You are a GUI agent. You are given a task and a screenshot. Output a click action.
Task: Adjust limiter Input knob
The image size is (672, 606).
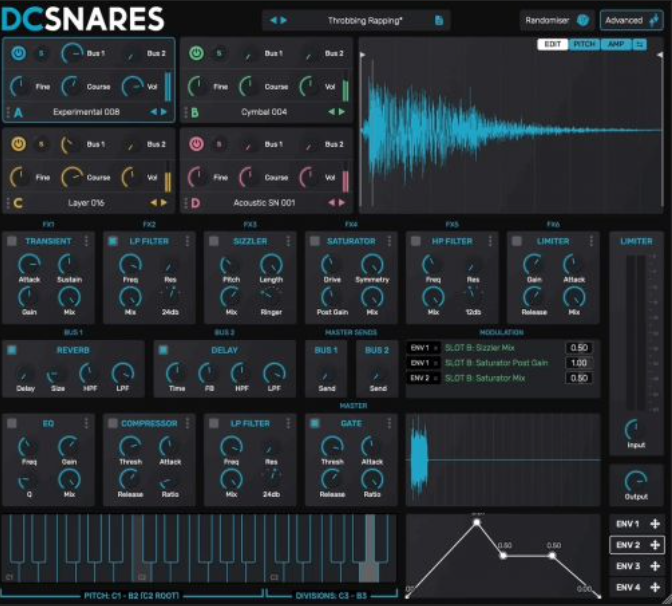[x=636, y=430]
